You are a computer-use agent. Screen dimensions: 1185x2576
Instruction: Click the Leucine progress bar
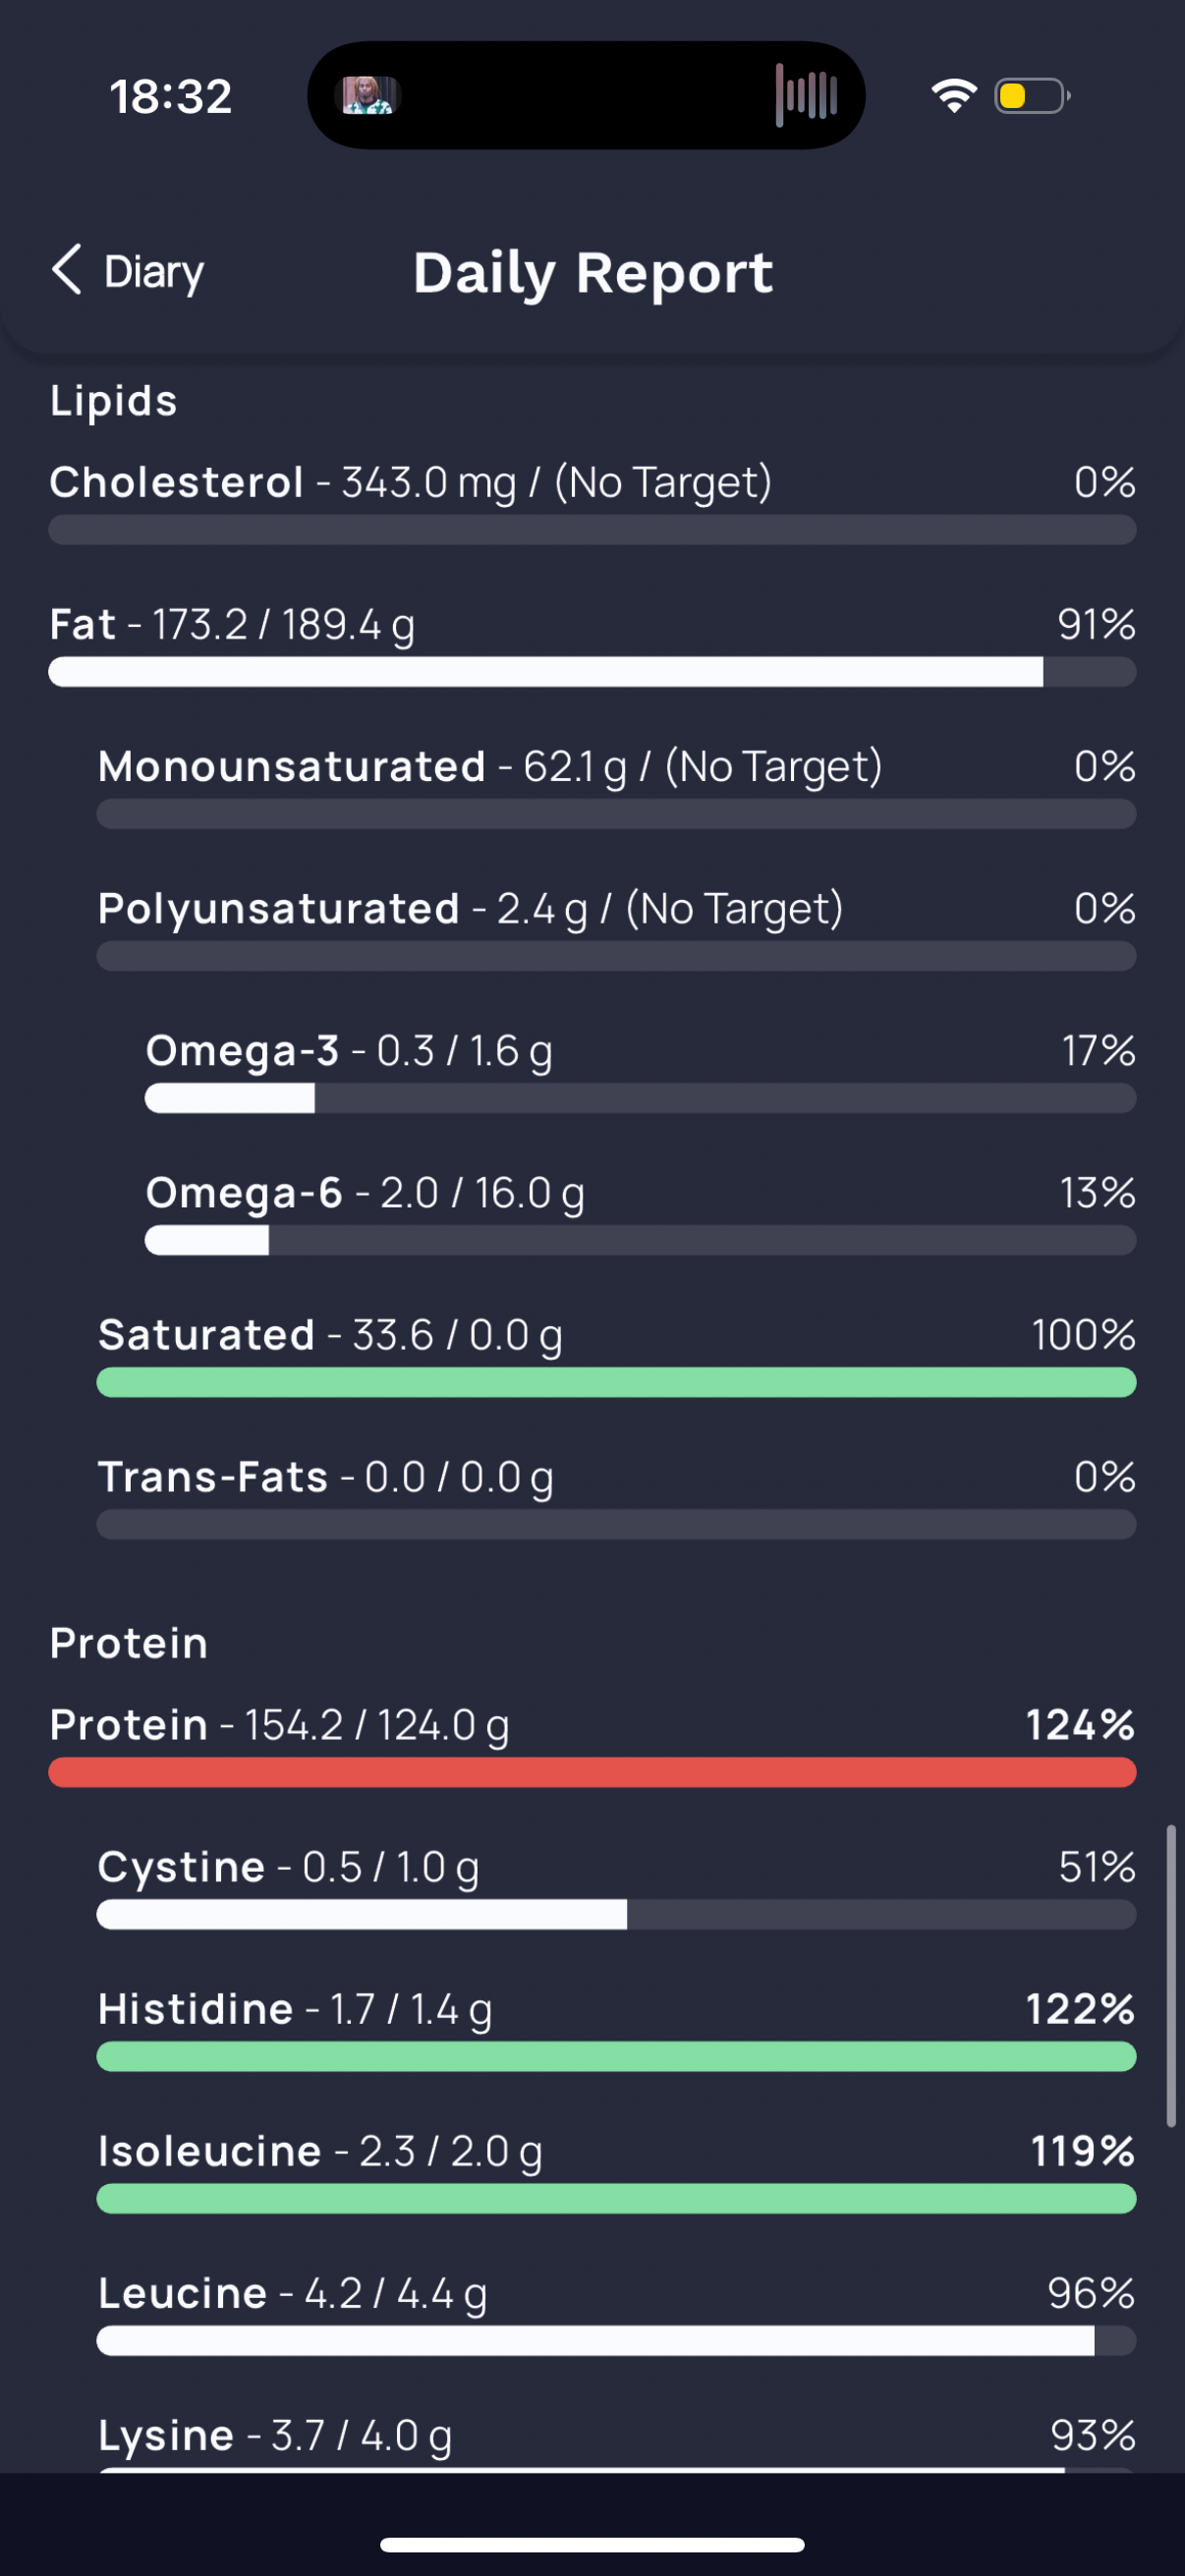pyautogui.click(x=616, y=2341)
